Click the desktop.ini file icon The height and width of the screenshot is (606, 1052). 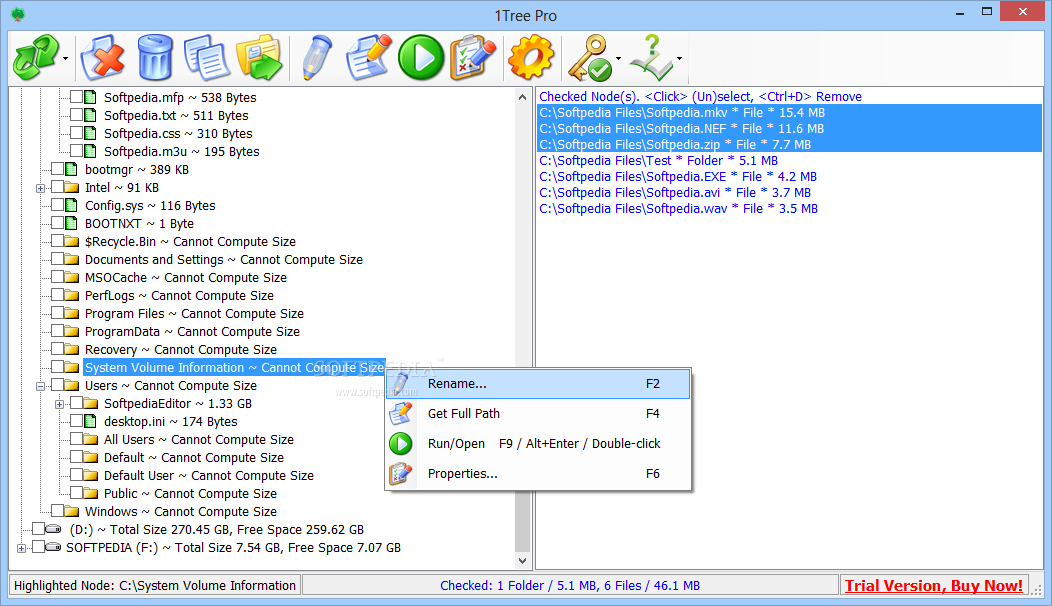click(91, 421)
